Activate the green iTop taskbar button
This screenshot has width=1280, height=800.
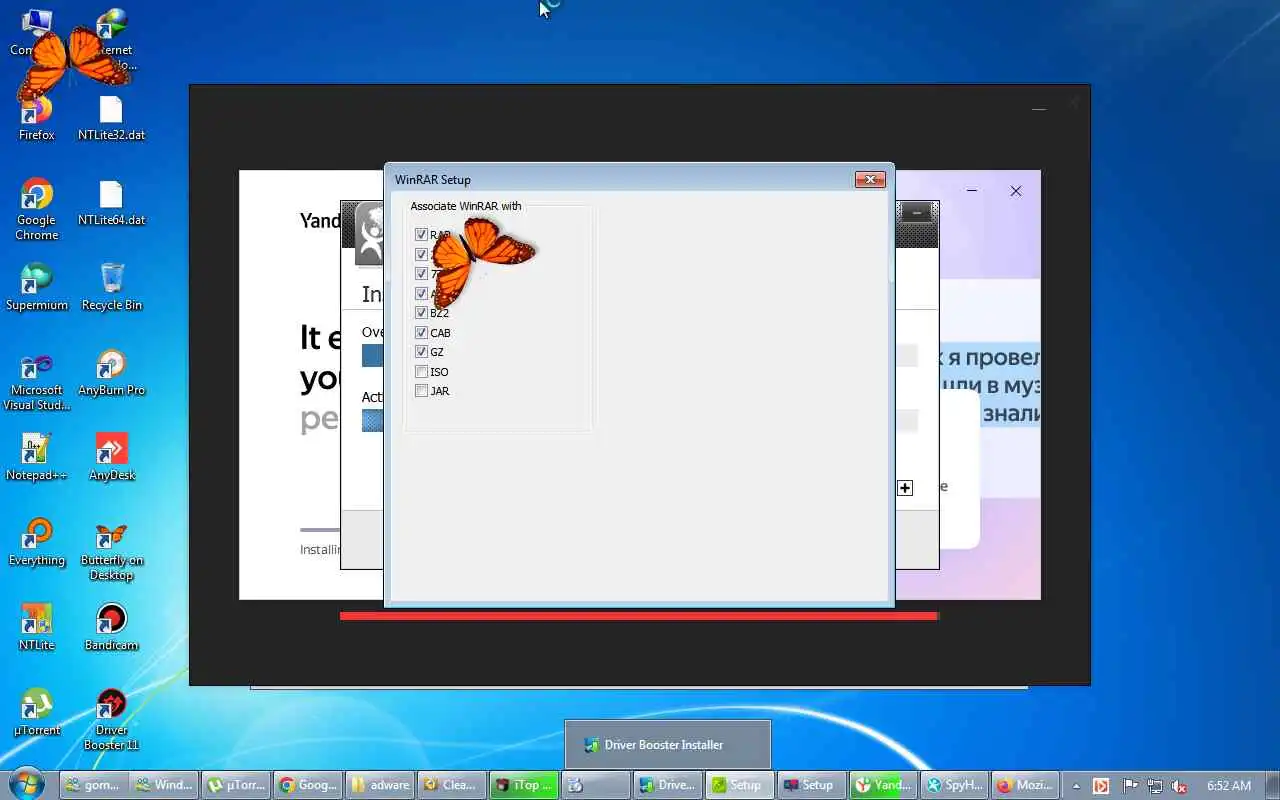click(525, 785)
